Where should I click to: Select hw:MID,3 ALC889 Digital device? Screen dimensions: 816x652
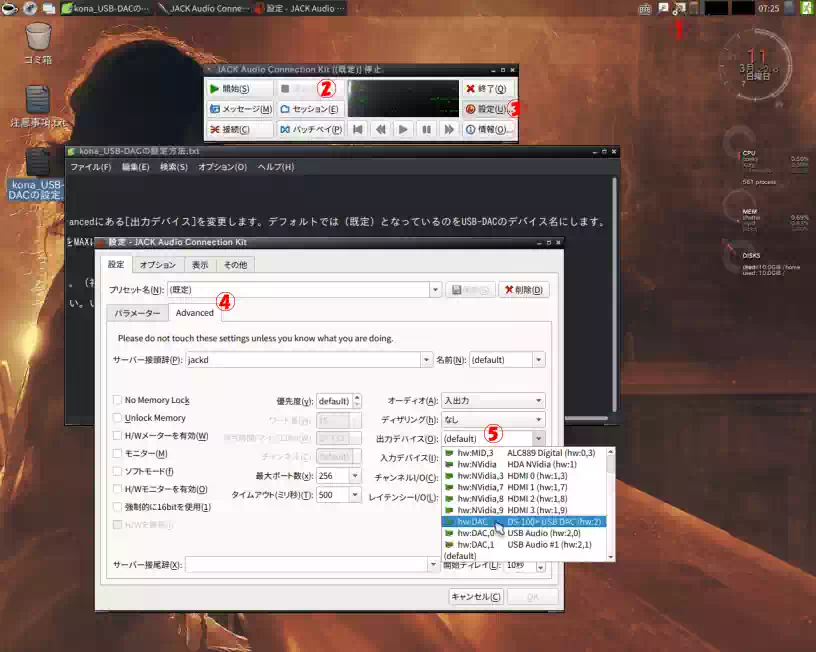tap(524, 453)
